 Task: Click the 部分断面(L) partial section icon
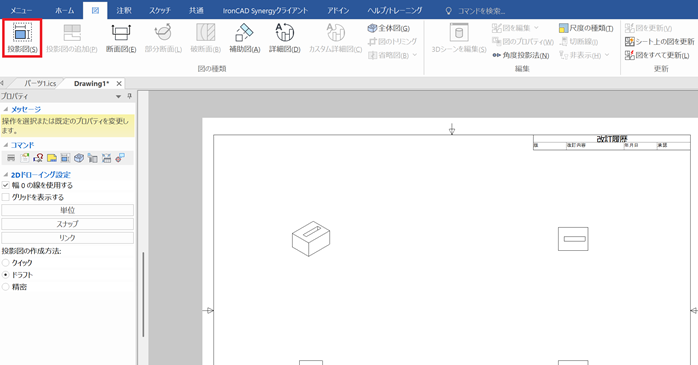[163, 38]
